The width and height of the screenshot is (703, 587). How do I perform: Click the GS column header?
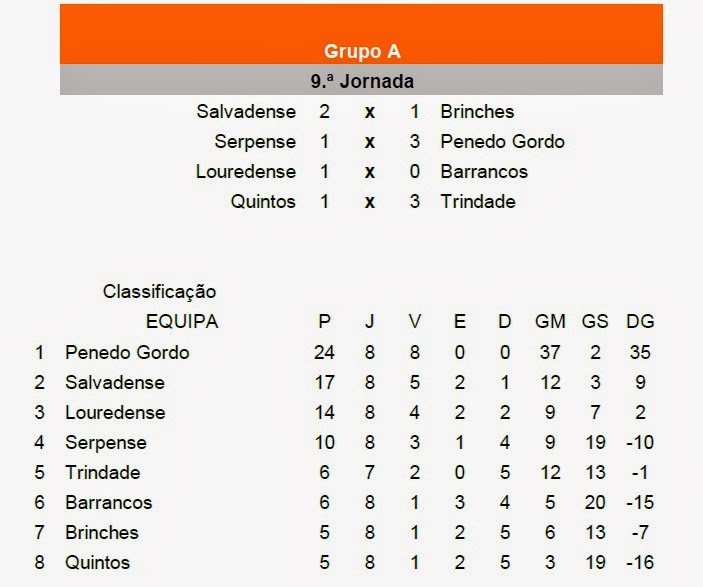click(595, 322)
